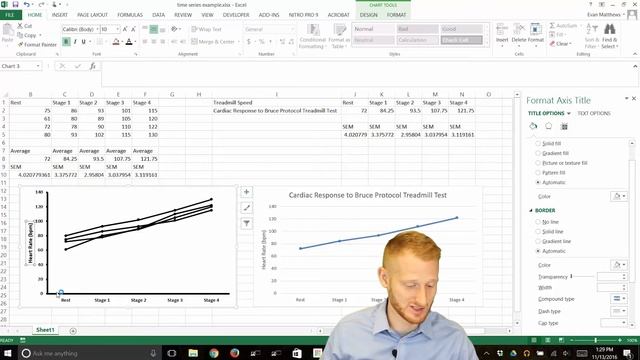
Task: Click the Chart Styles brush button
Action: tap(247, 208)
